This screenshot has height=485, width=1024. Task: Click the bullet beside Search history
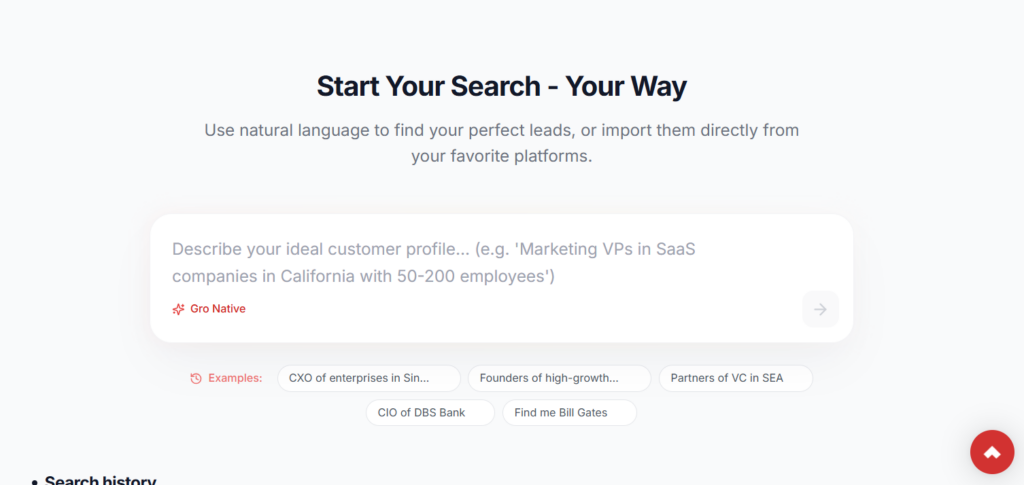point(34,481)
